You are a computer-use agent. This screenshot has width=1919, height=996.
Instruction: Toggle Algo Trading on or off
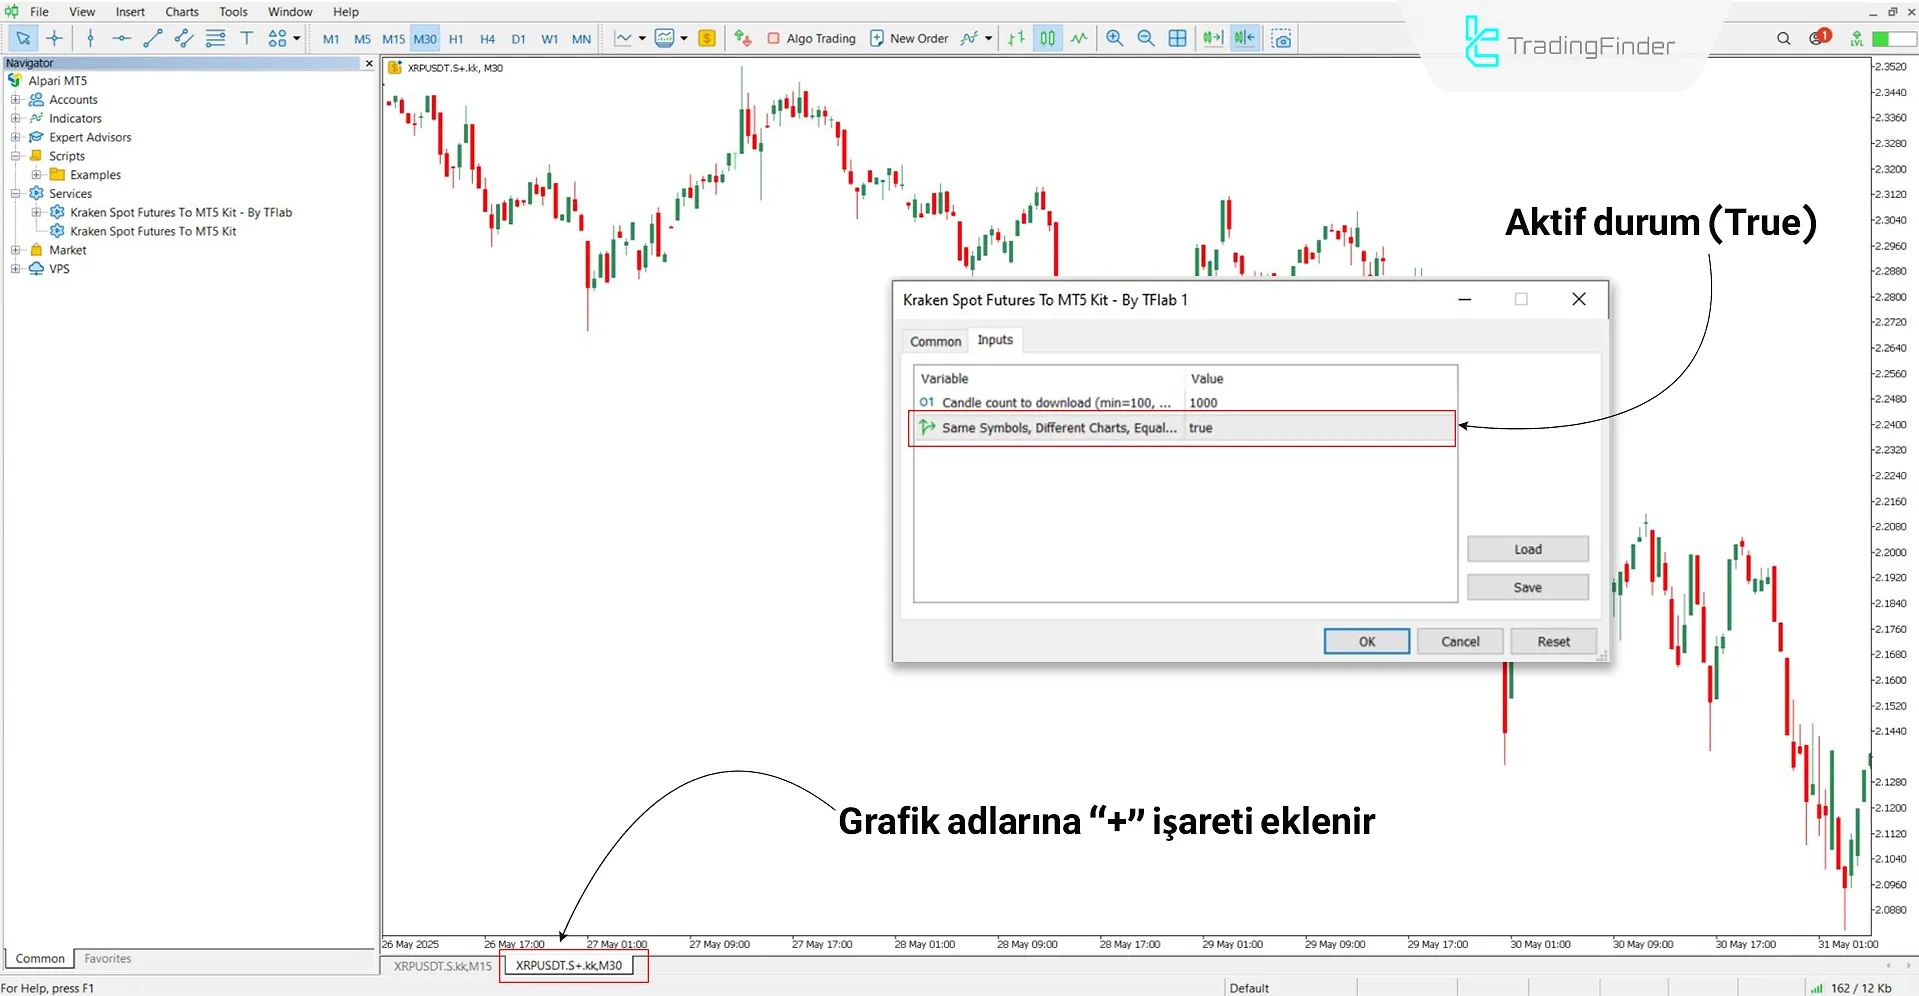[811, 38]
